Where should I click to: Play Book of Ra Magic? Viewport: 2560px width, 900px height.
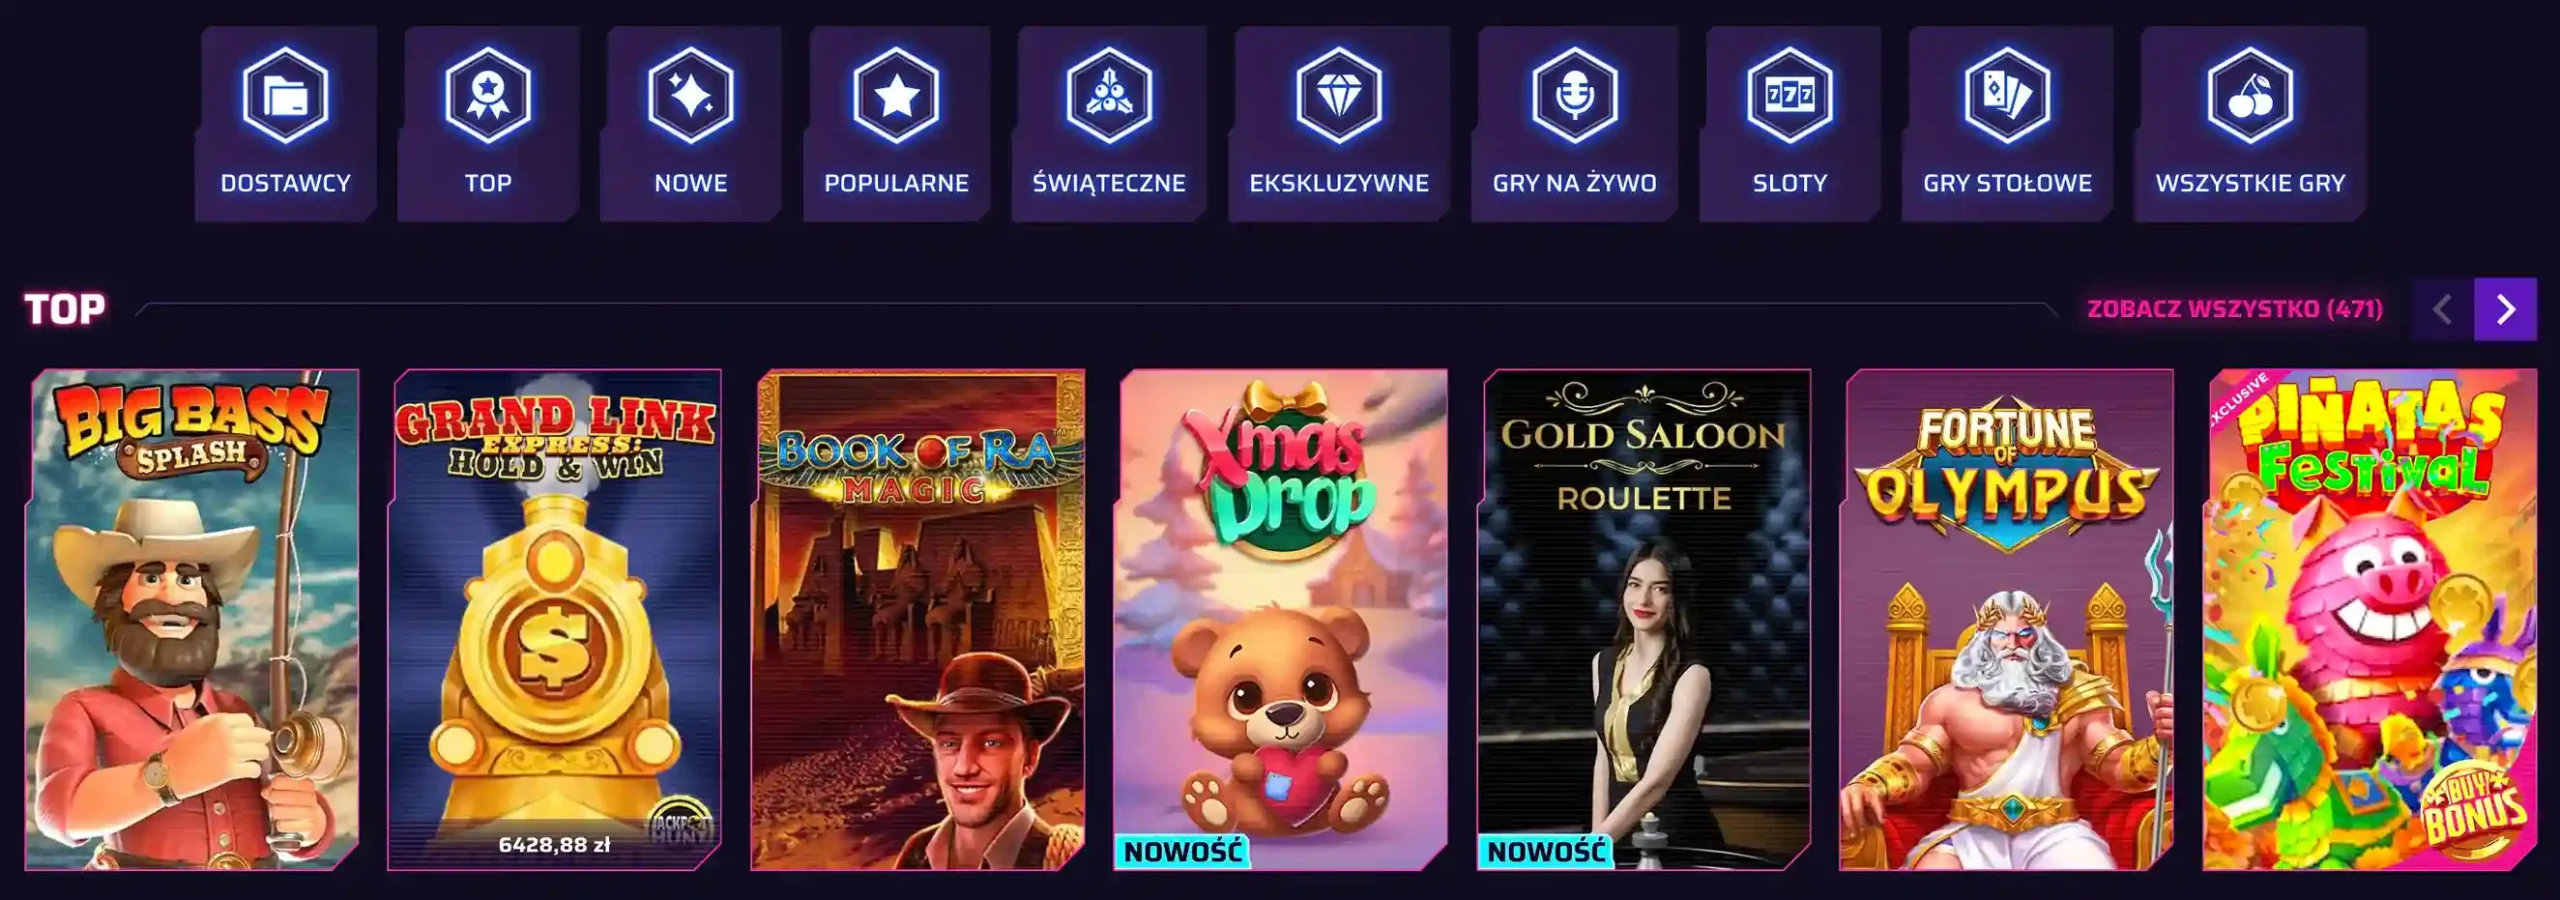918,620
